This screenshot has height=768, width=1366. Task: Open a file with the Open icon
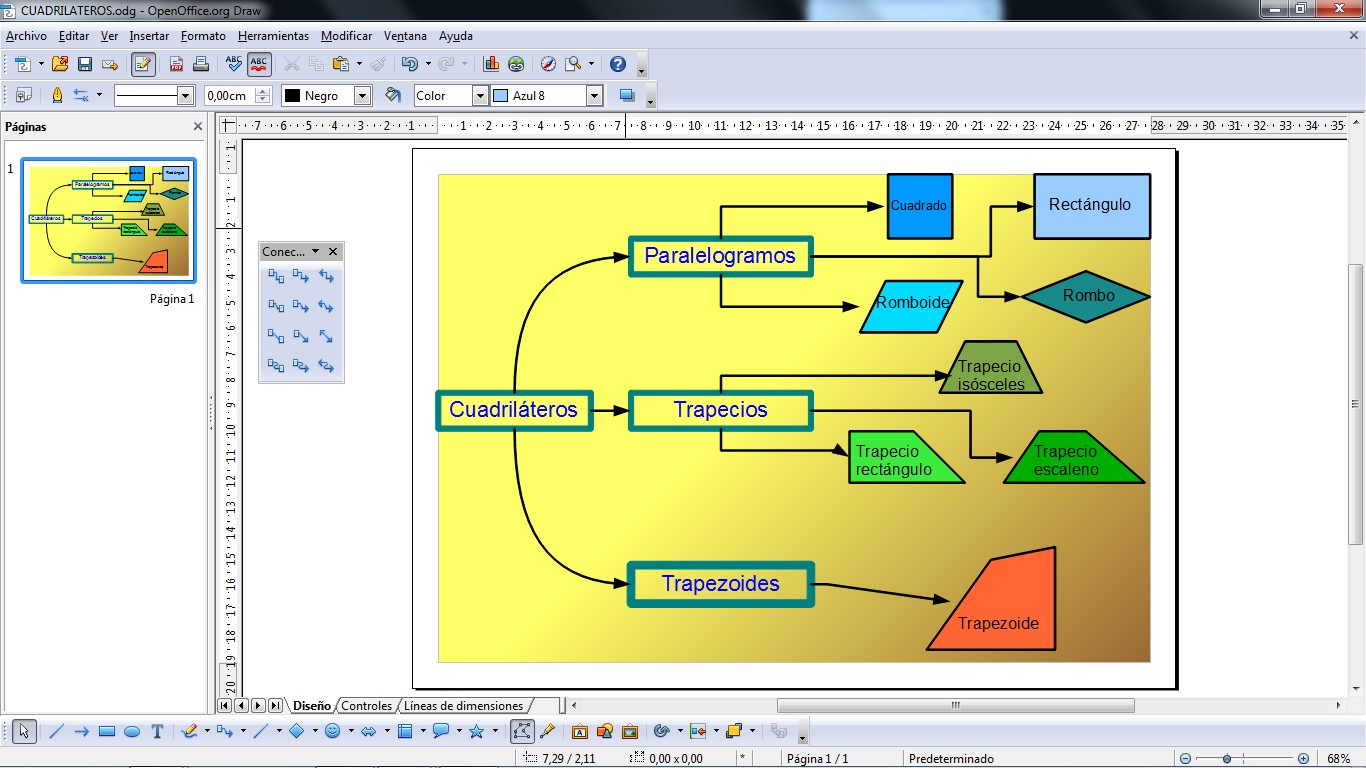point(60,64)
